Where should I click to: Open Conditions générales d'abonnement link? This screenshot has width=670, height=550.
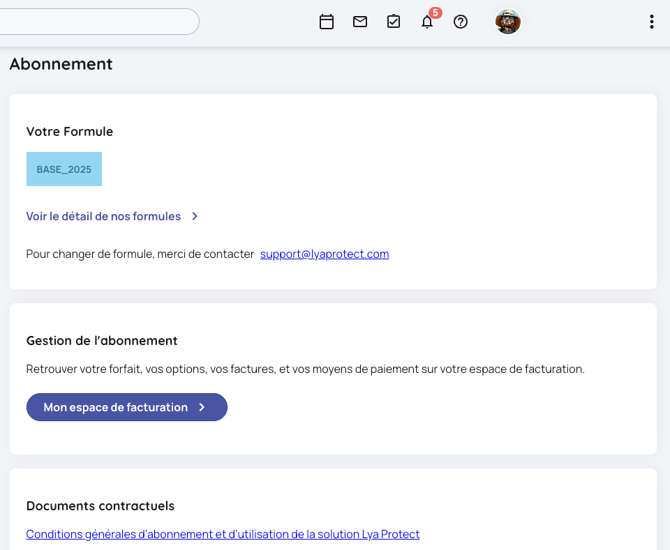pos(223,534)
